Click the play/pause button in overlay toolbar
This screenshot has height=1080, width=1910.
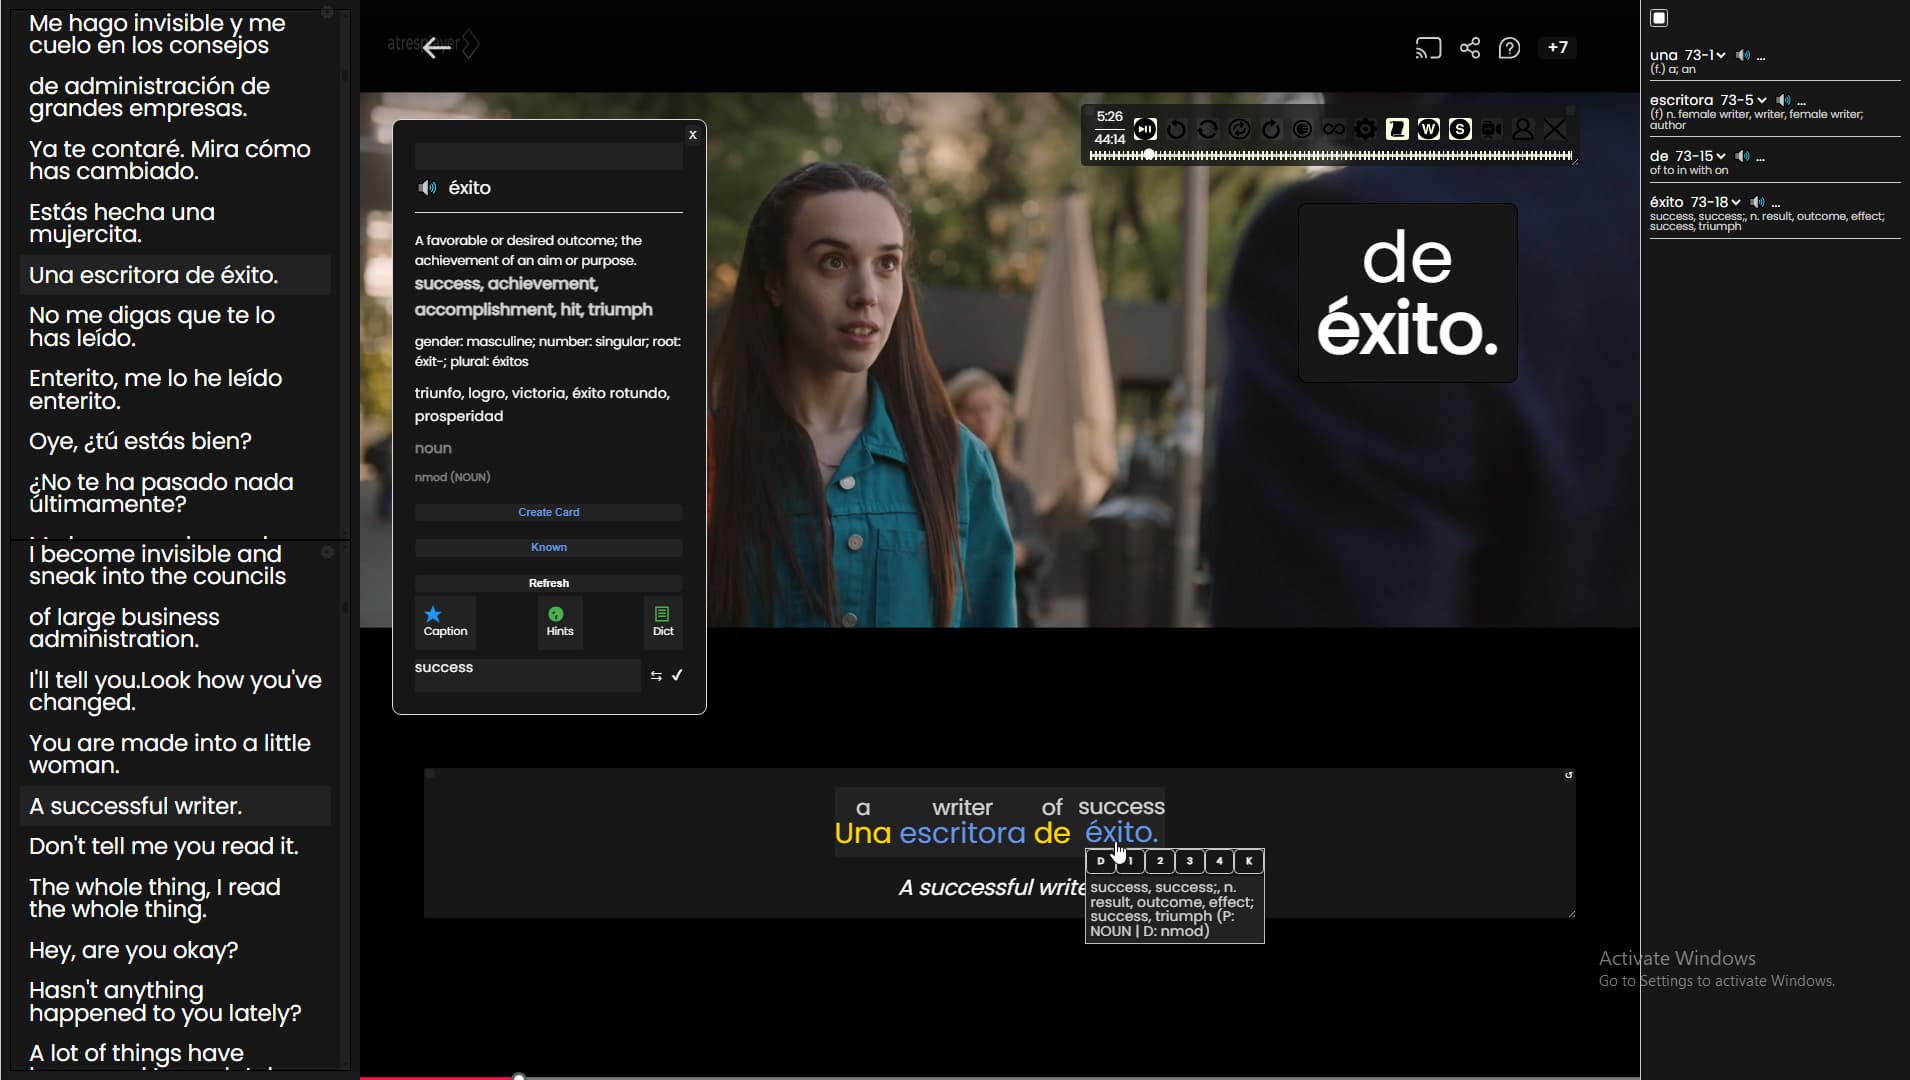[1145, 129]
